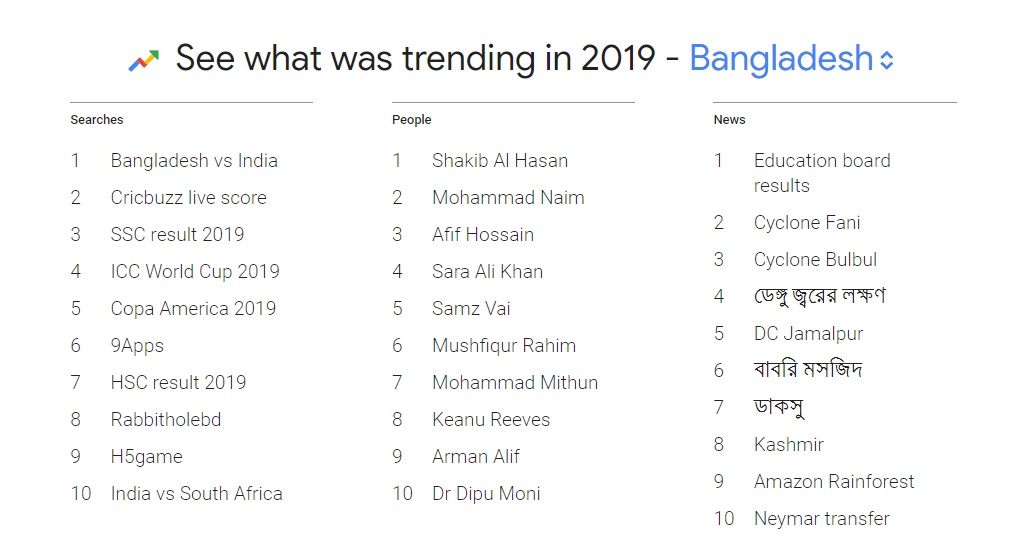Click the Google Trends arrow icon

click(144, 60)
